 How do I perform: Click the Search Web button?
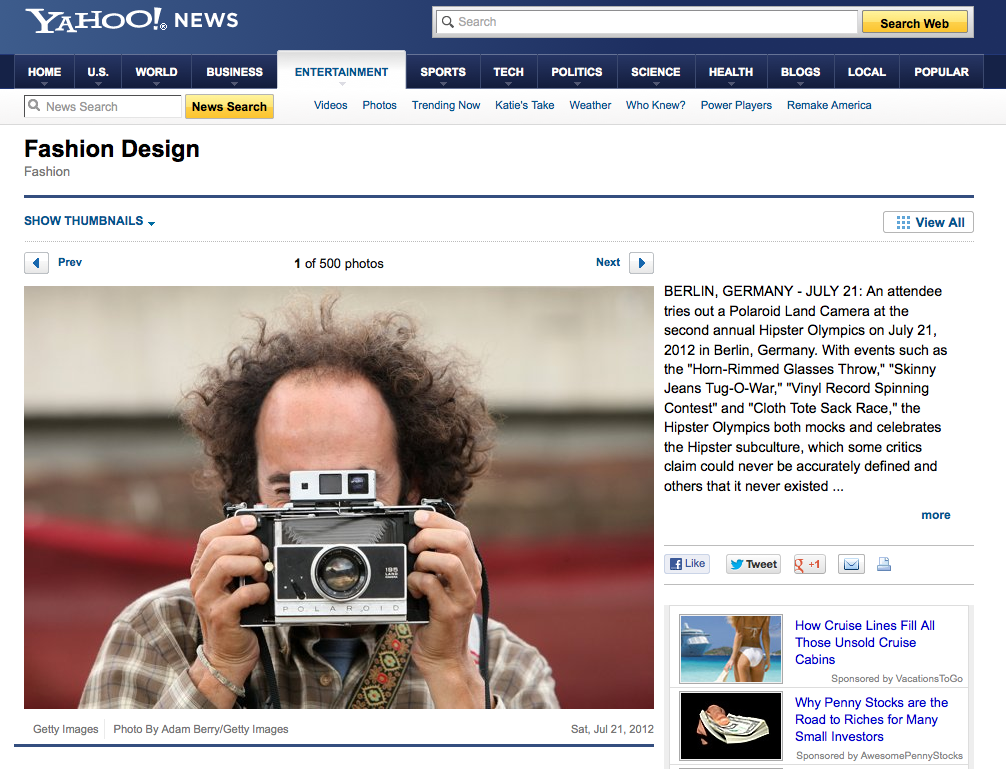pos(914,22)
